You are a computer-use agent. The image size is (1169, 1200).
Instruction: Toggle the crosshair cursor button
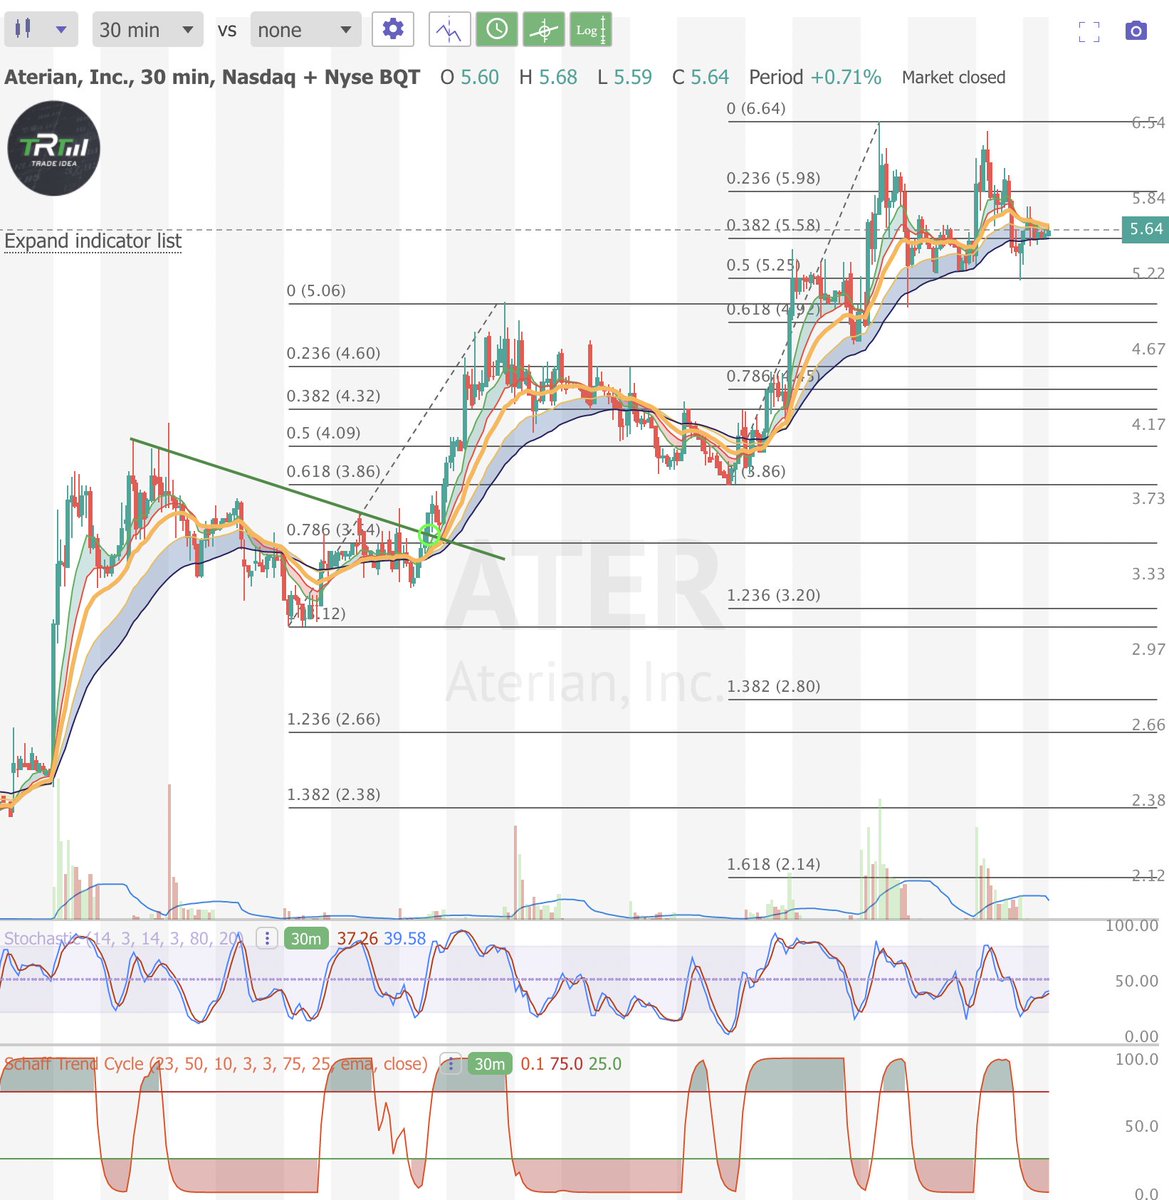(544, 29)
